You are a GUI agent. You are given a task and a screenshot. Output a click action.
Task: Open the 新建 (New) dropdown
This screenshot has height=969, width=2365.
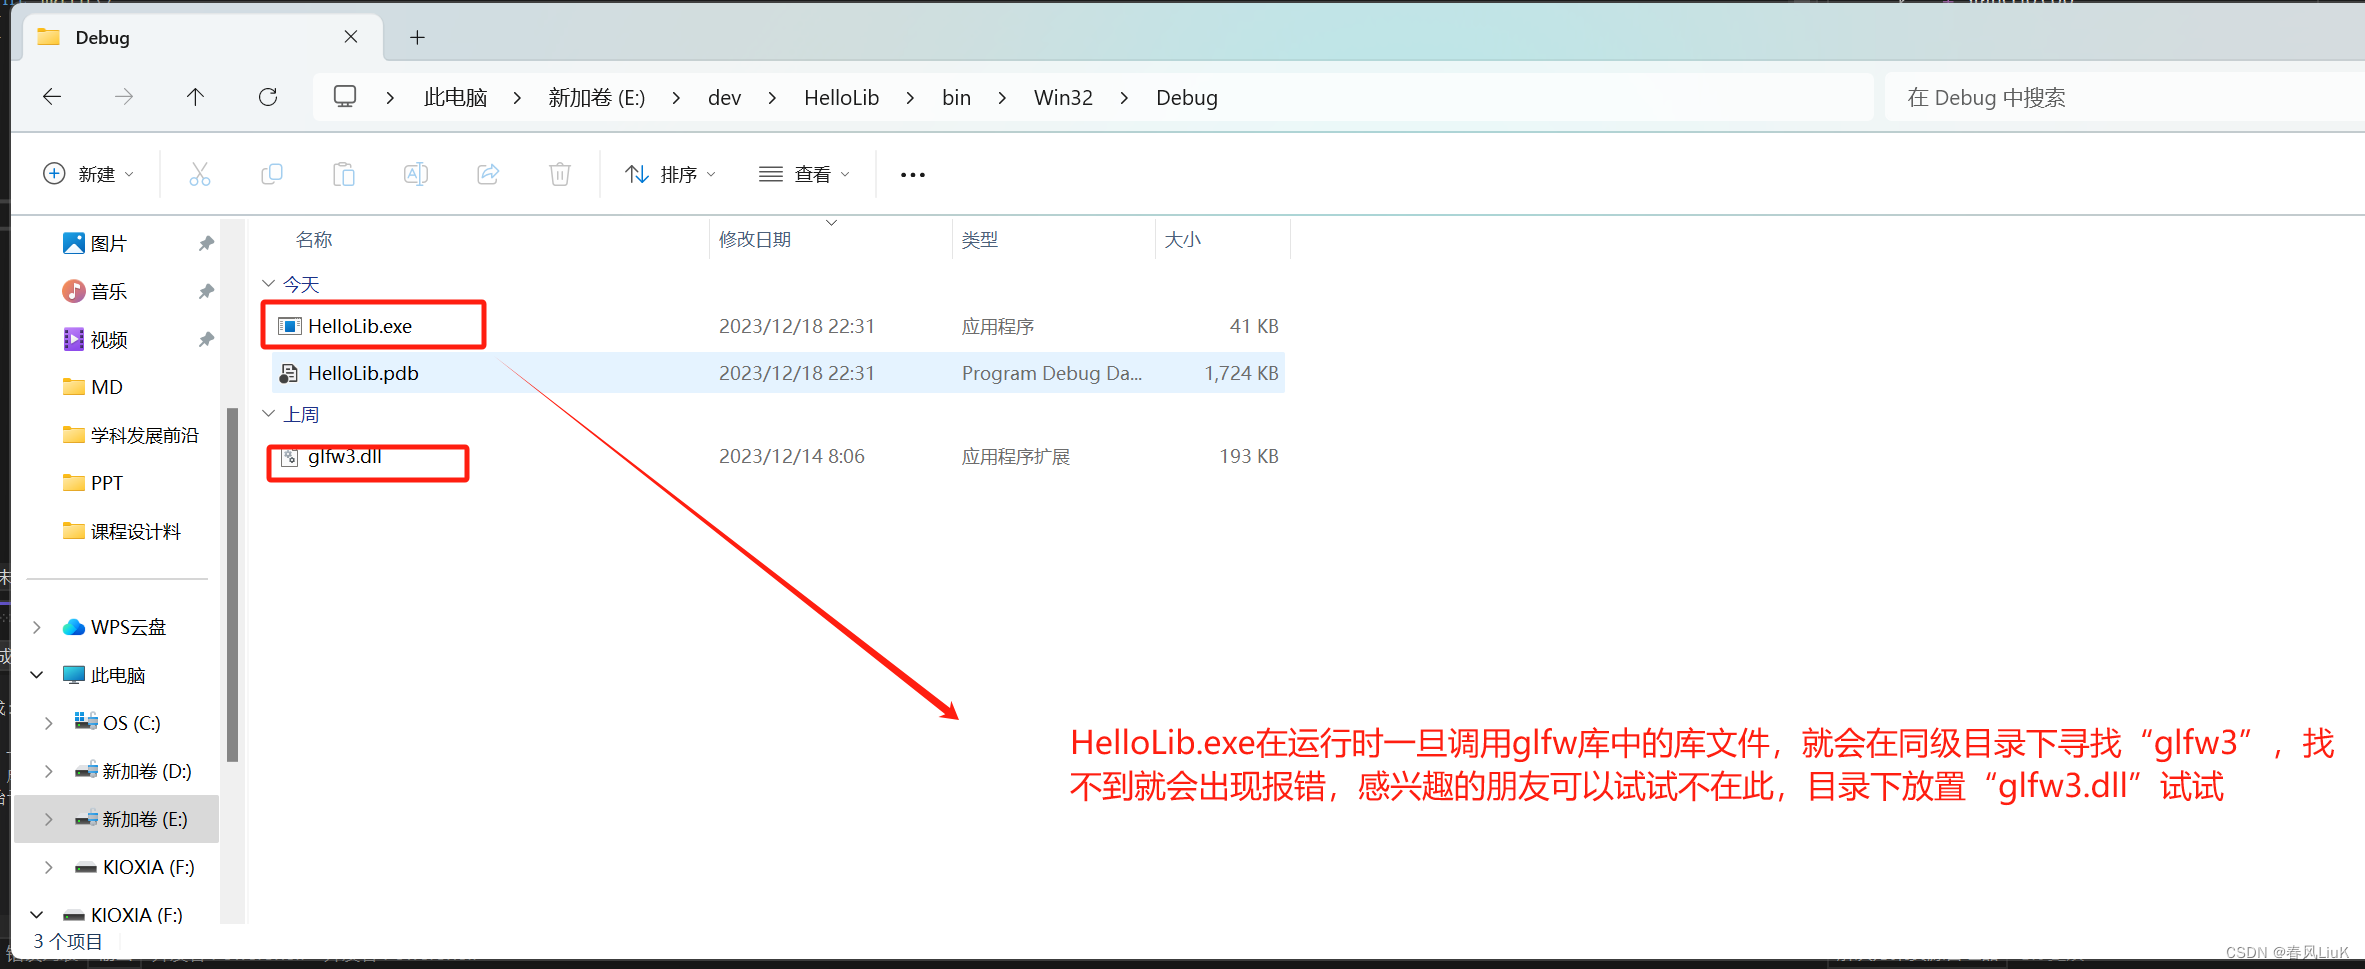coord(88,174)
